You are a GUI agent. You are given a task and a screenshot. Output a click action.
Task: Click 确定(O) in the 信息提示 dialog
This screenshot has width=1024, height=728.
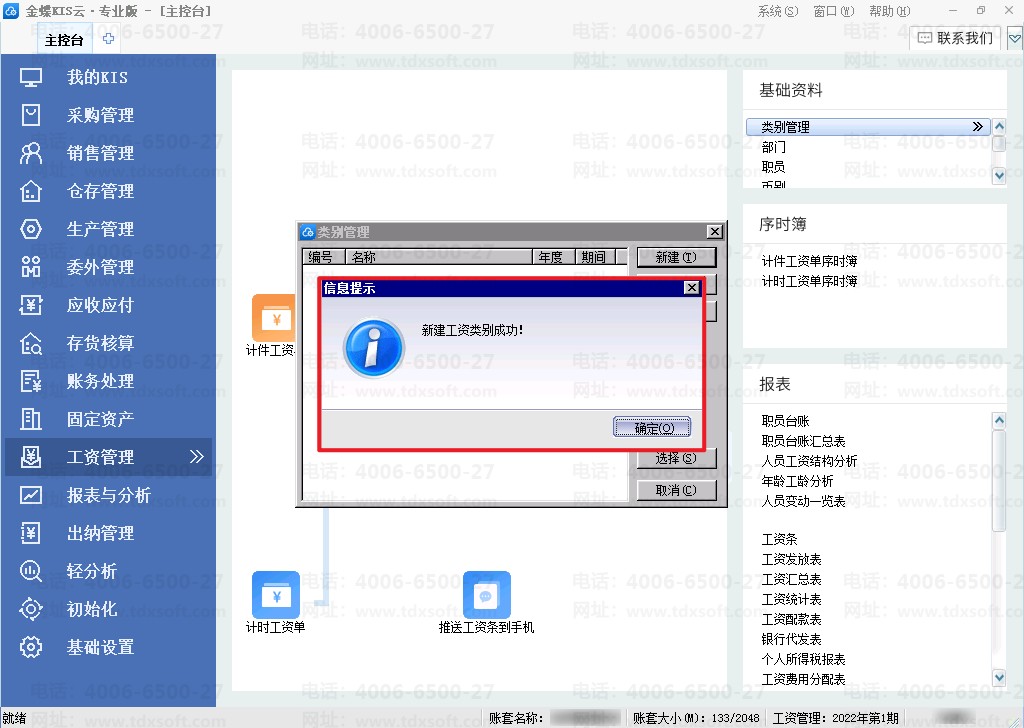(x=652, y=428)
